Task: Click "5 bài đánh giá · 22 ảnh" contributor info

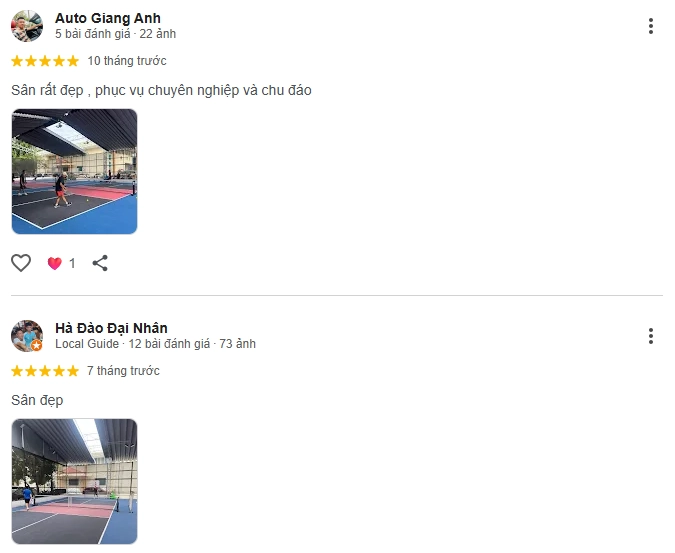Action: (x=115, y=34)
